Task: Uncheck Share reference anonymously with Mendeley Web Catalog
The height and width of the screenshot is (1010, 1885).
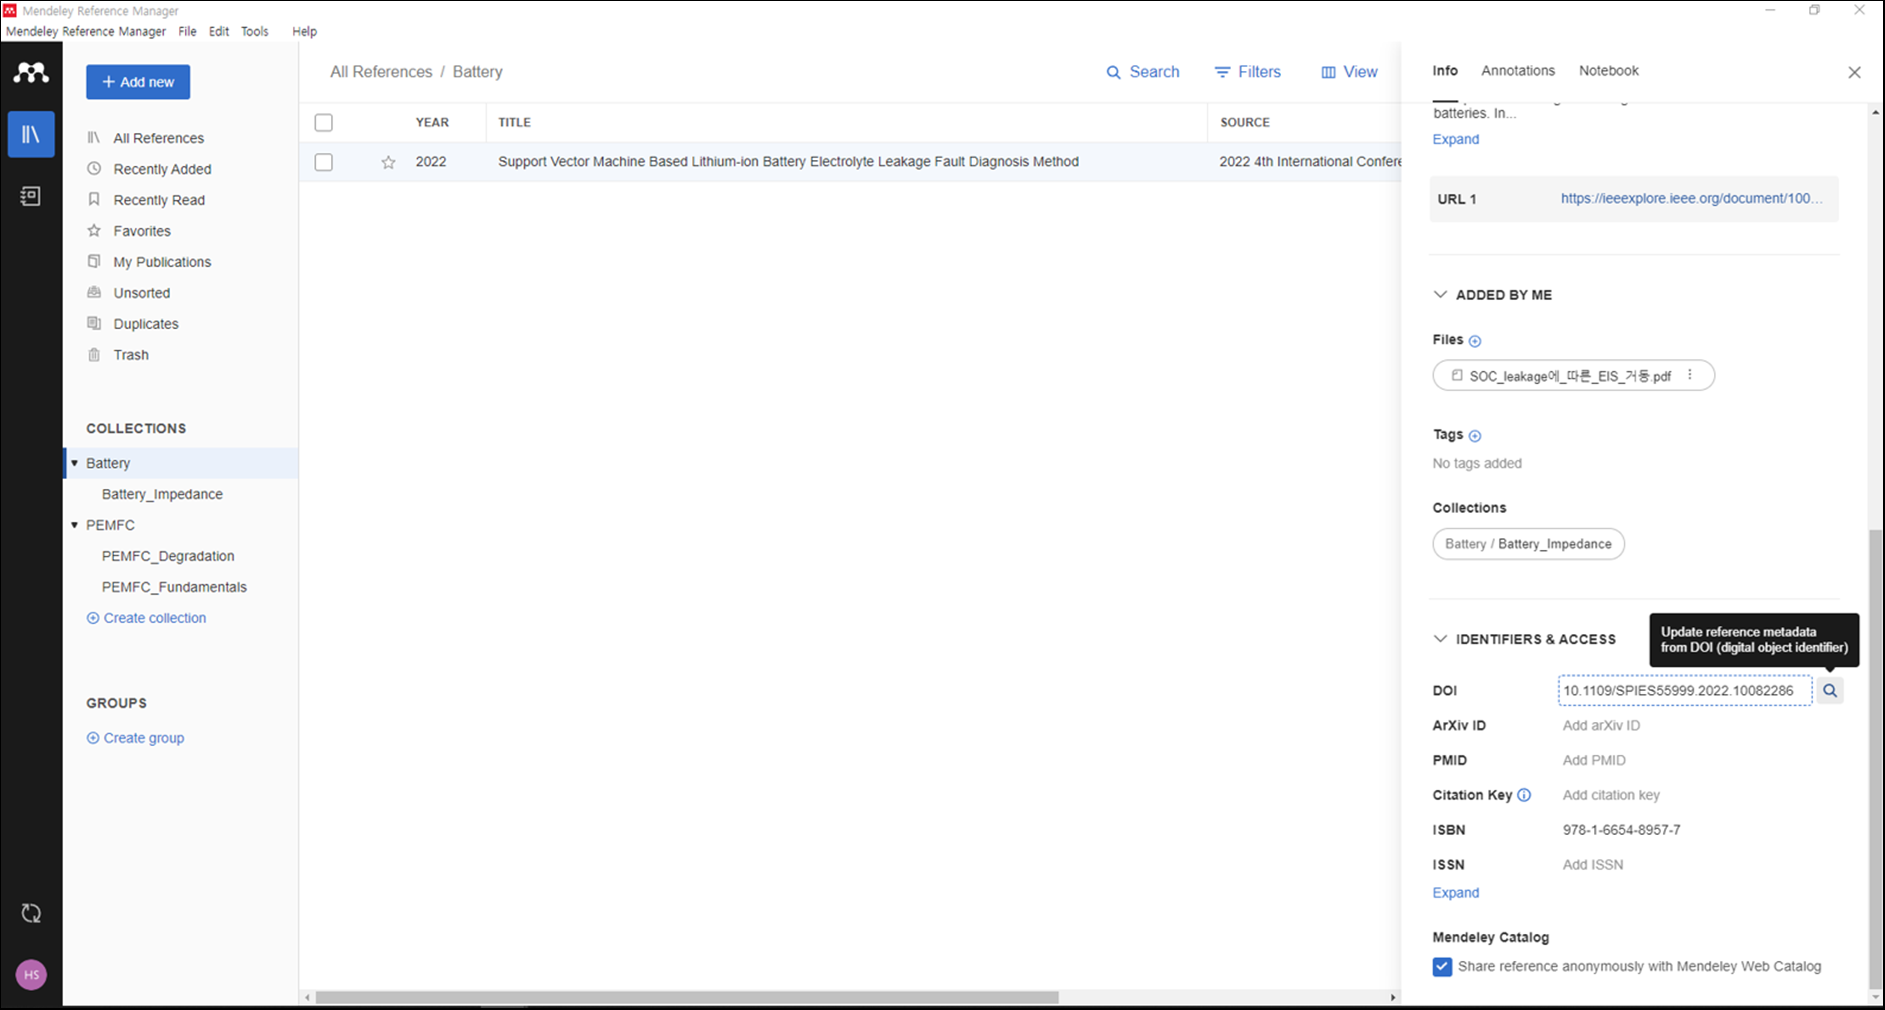Action: click(1442, 967)
